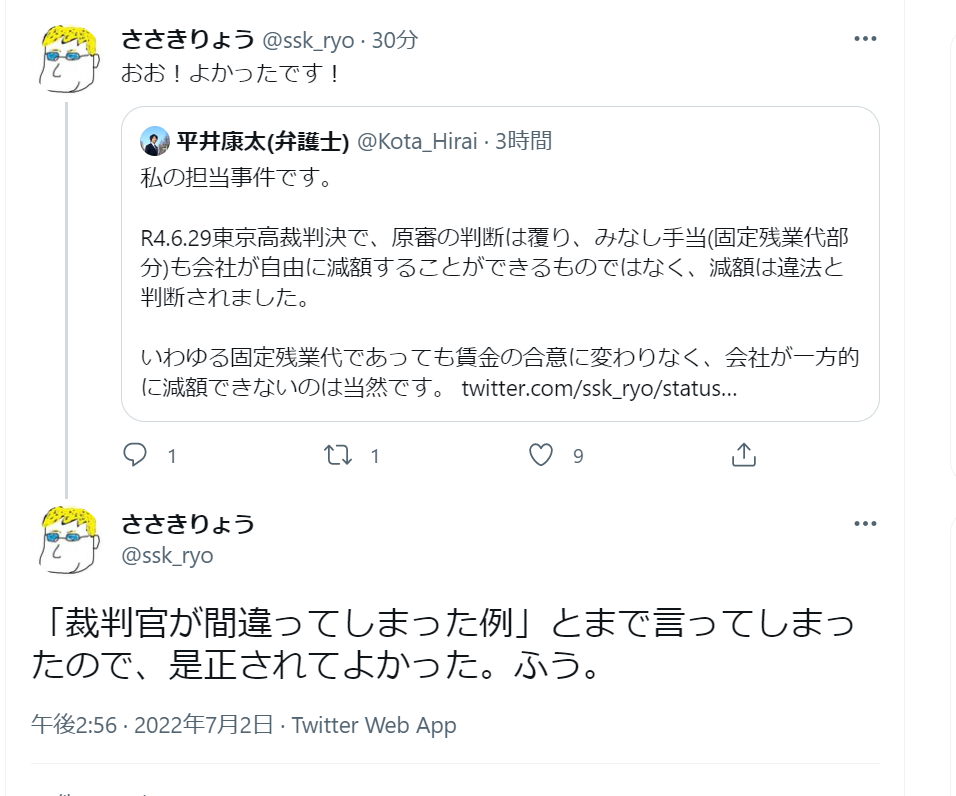Open the more options menu on top tweet

point(865,40)
